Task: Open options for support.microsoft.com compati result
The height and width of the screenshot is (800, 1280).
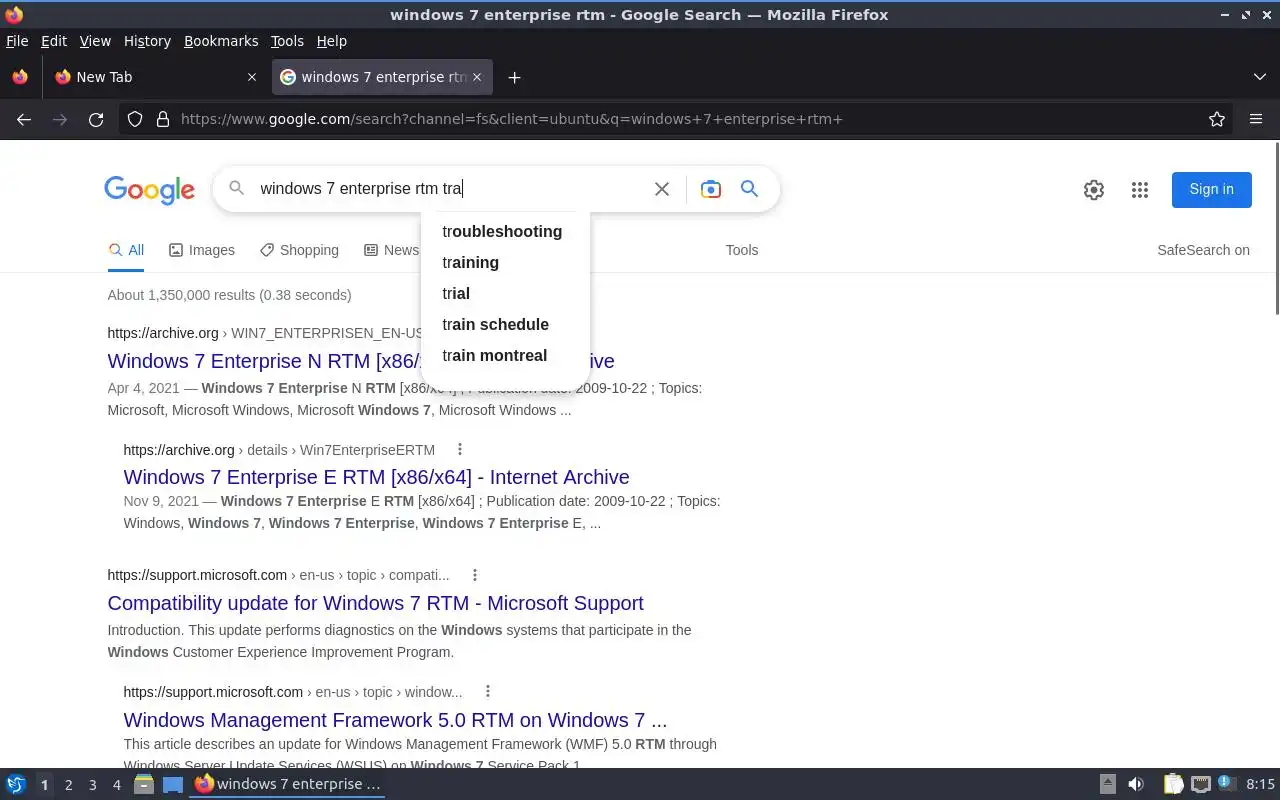Action: 475,575
